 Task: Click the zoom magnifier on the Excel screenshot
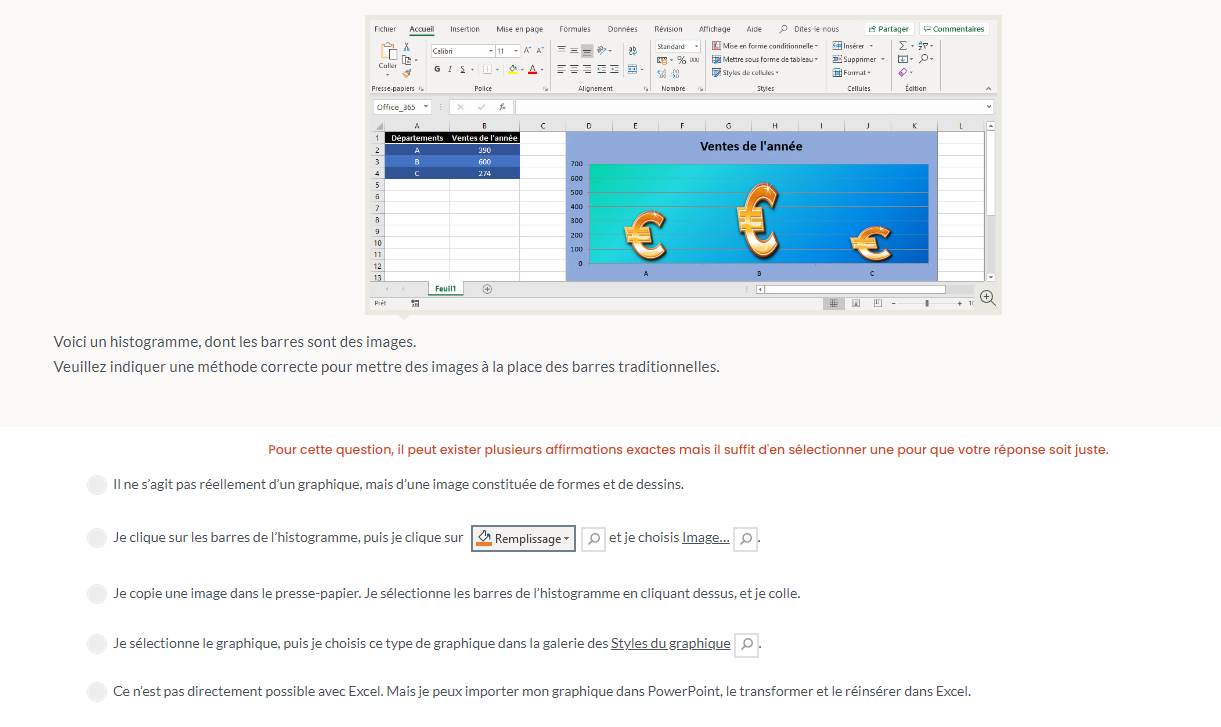[987, 298]
